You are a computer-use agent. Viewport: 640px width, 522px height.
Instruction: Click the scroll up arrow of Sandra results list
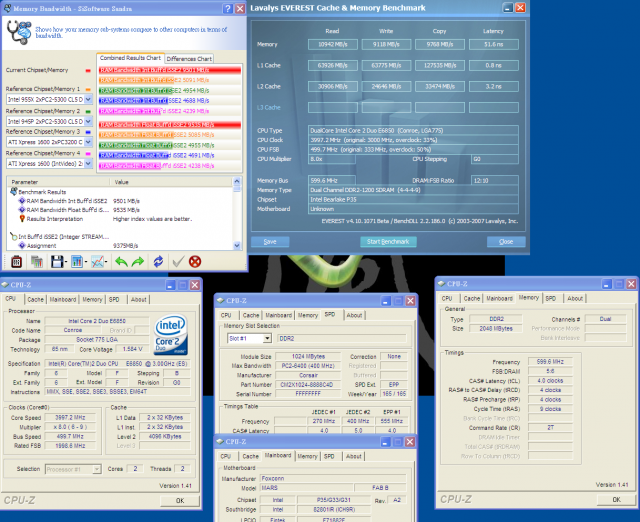pos(237,181)
